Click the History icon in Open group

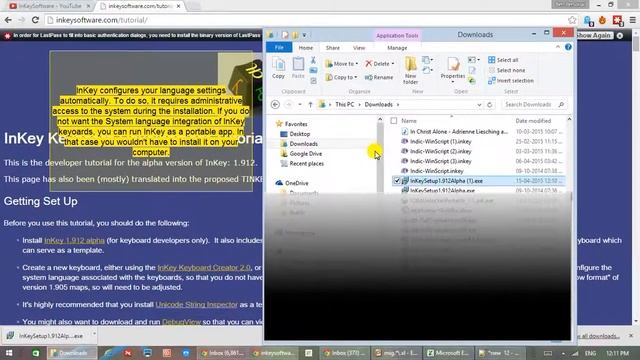coord(472,80)
